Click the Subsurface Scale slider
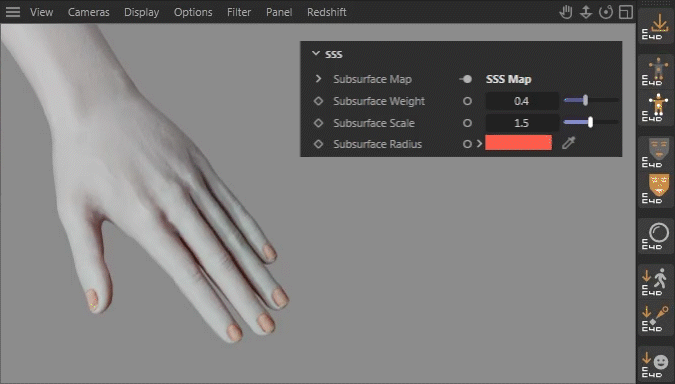 [591, 123]
